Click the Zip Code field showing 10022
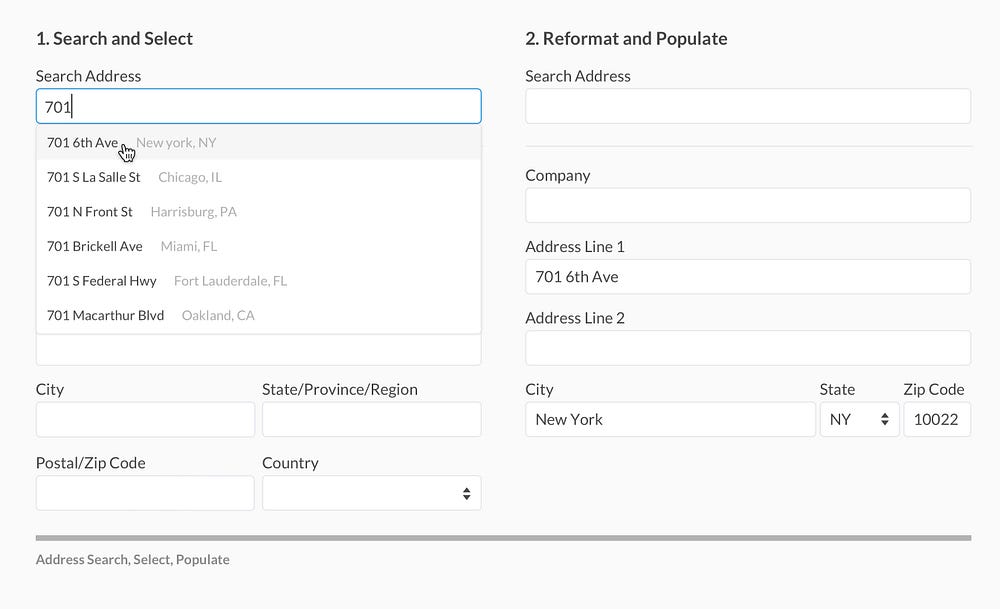Image resolution: width=1000 pixels, height=609 pixels. click(936, 420)
